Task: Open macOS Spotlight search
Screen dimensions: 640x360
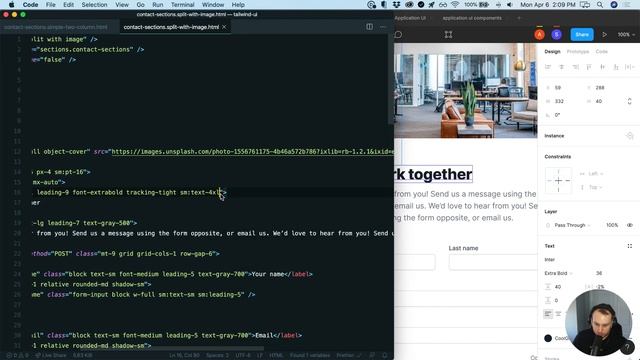Action: click(x=600, y=4)
